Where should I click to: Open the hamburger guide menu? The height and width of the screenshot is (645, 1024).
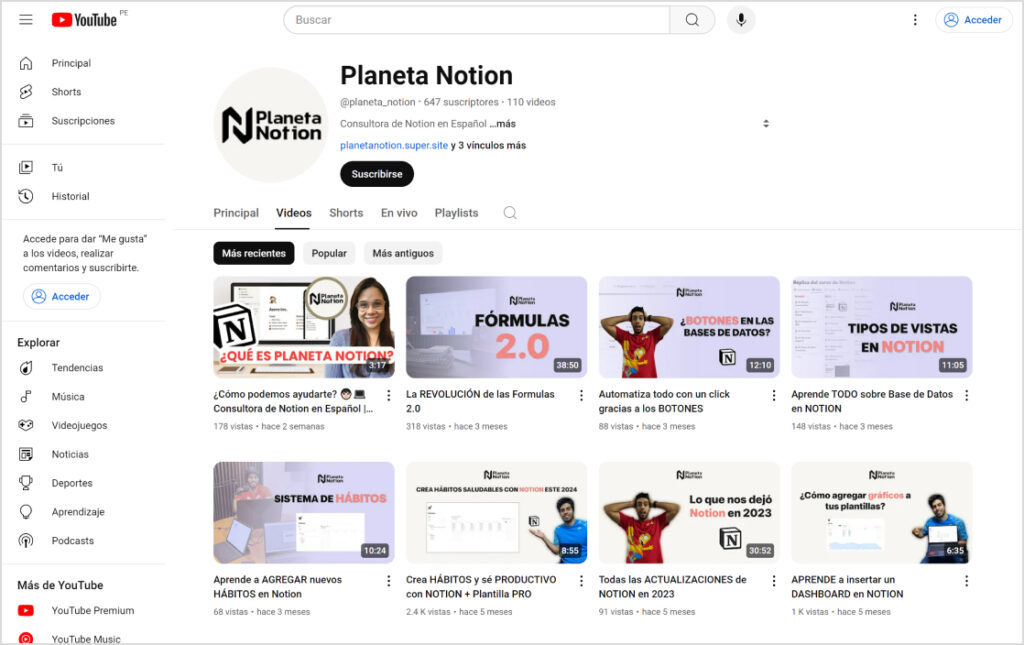pyautogui.click(x=25, y=20)
